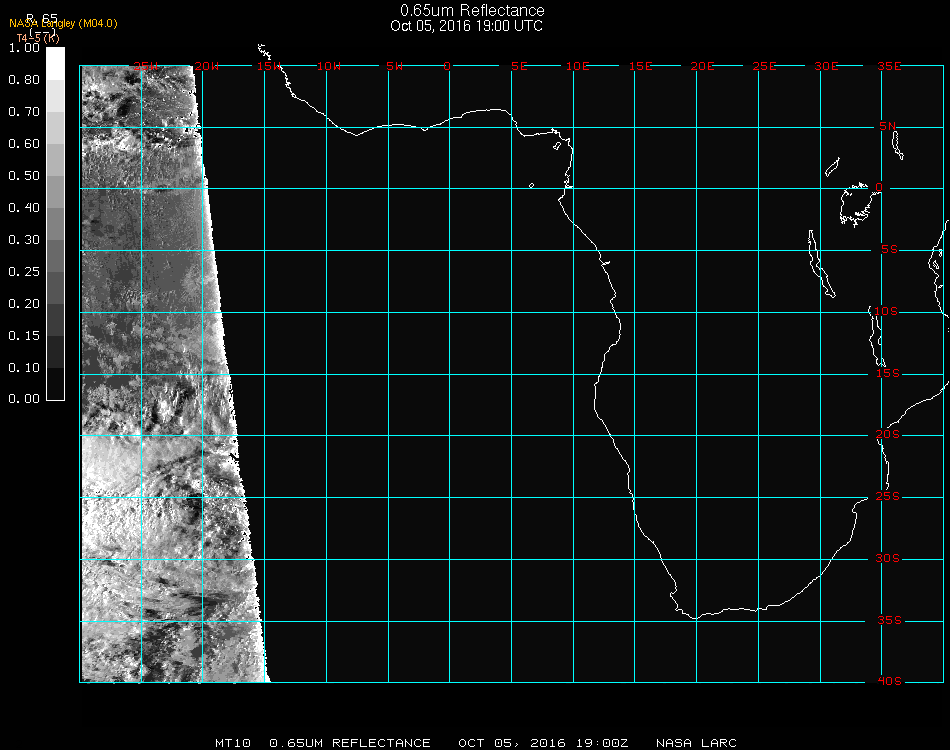Click the 0.15 colorbar scale value
Screen dimensions: 950x750
click(x=24, y=336)
